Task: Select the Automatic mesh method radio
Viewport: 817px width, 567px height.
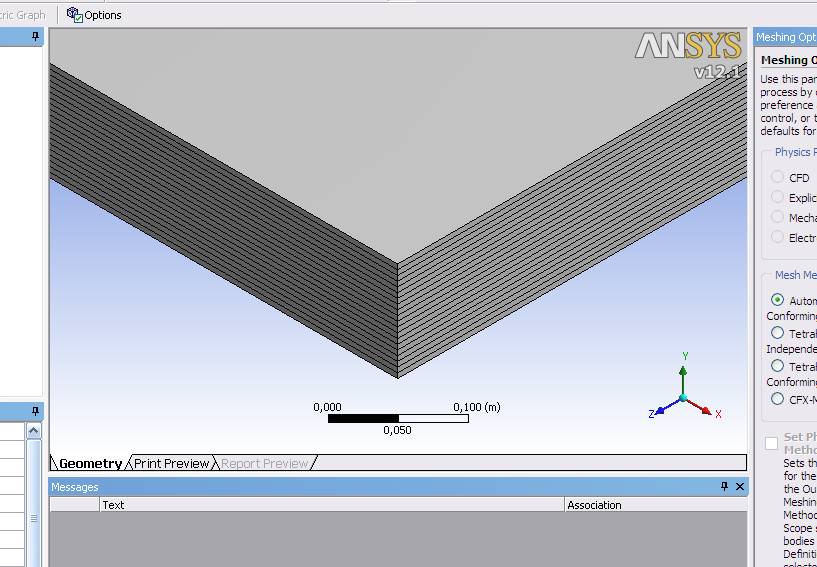Action: [777, 300]
